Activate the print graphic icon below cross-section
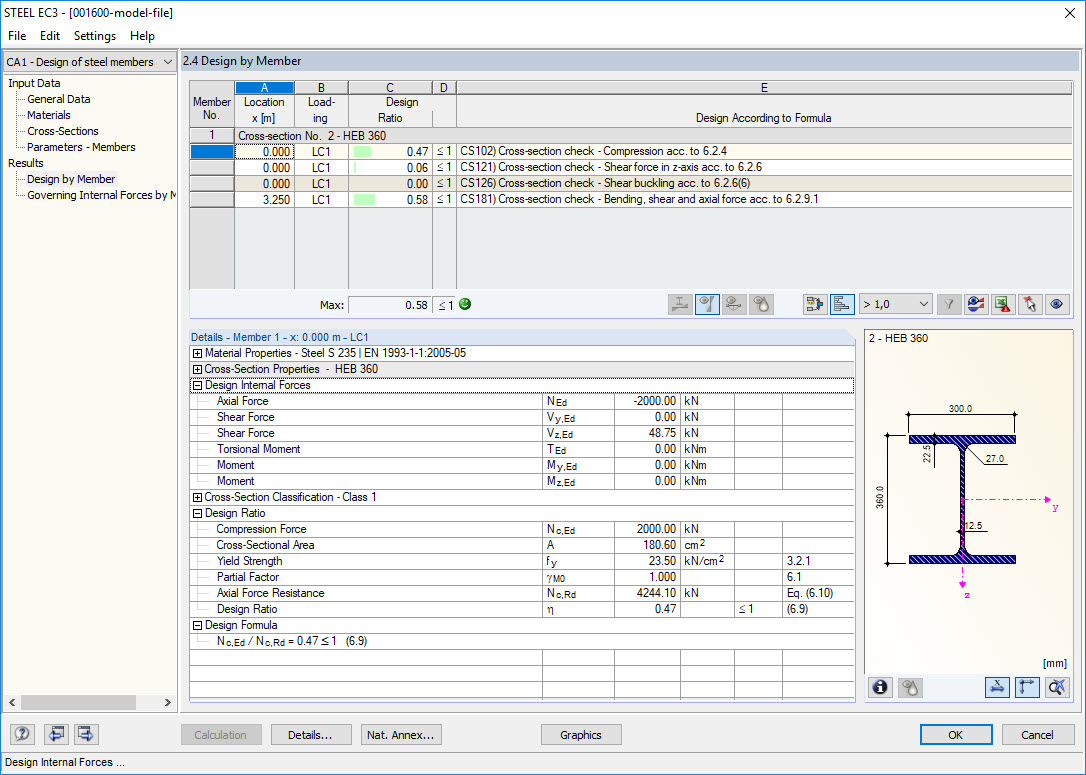The width and height of the screenshot is (1086, 775). coord(911,687)
